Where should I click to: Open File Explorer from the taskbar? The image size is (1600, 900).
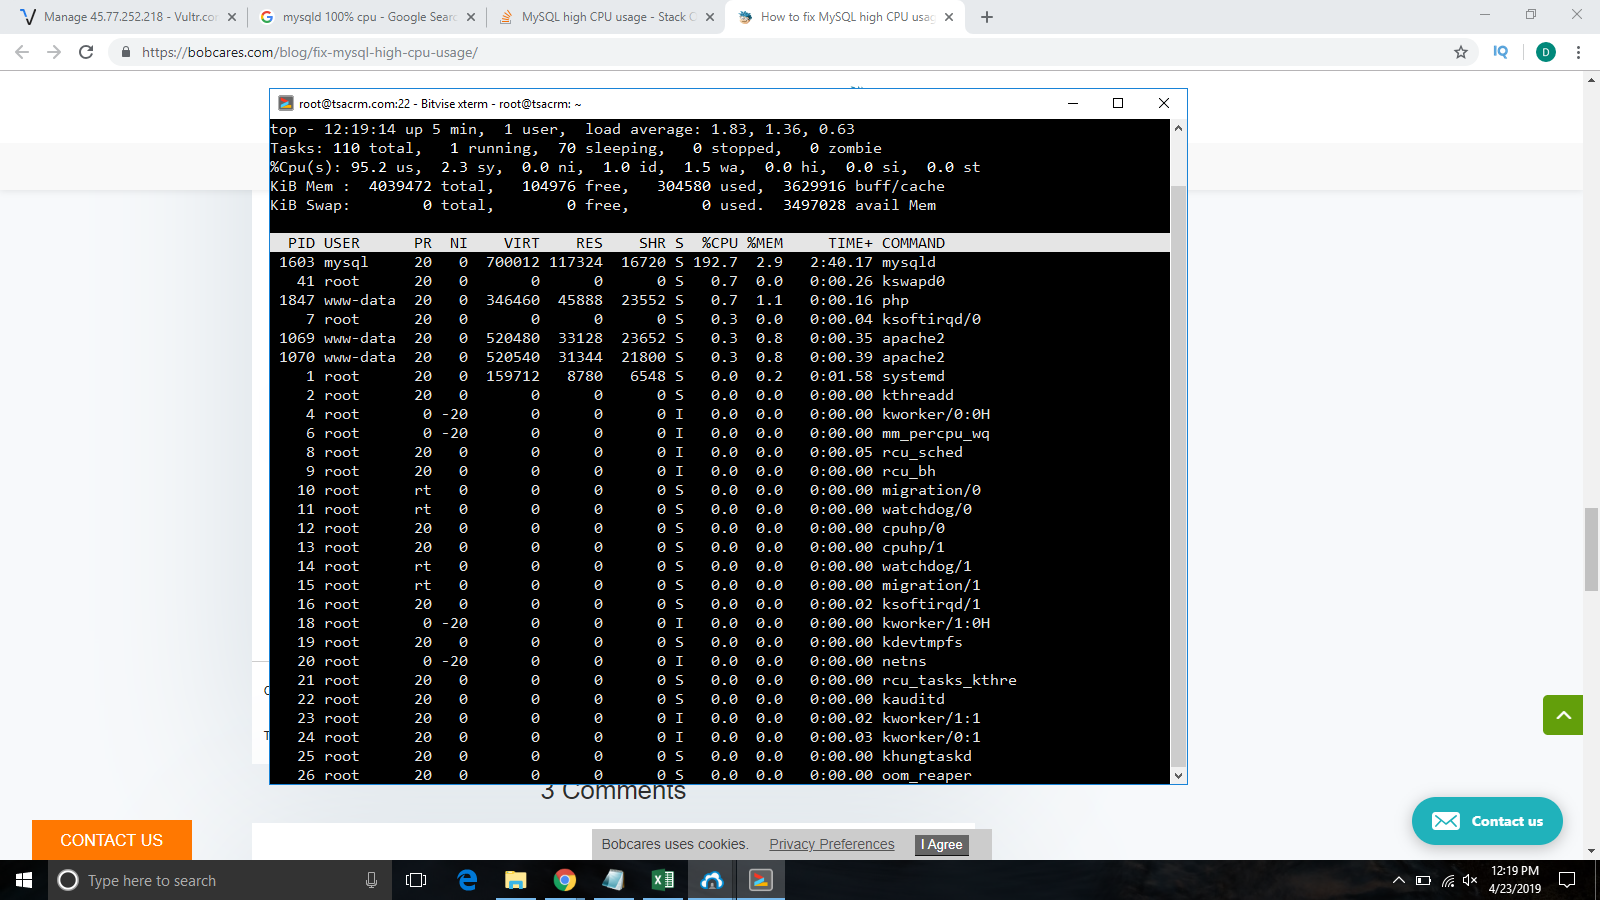point(516,880)
